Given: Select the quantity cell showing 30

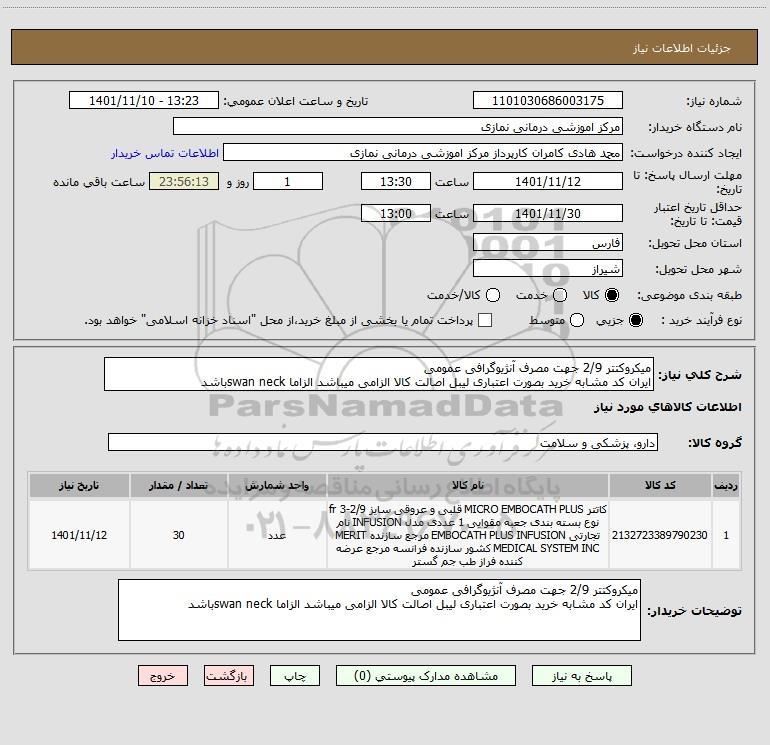Looking at the screenshot, I should click(178, 535).
